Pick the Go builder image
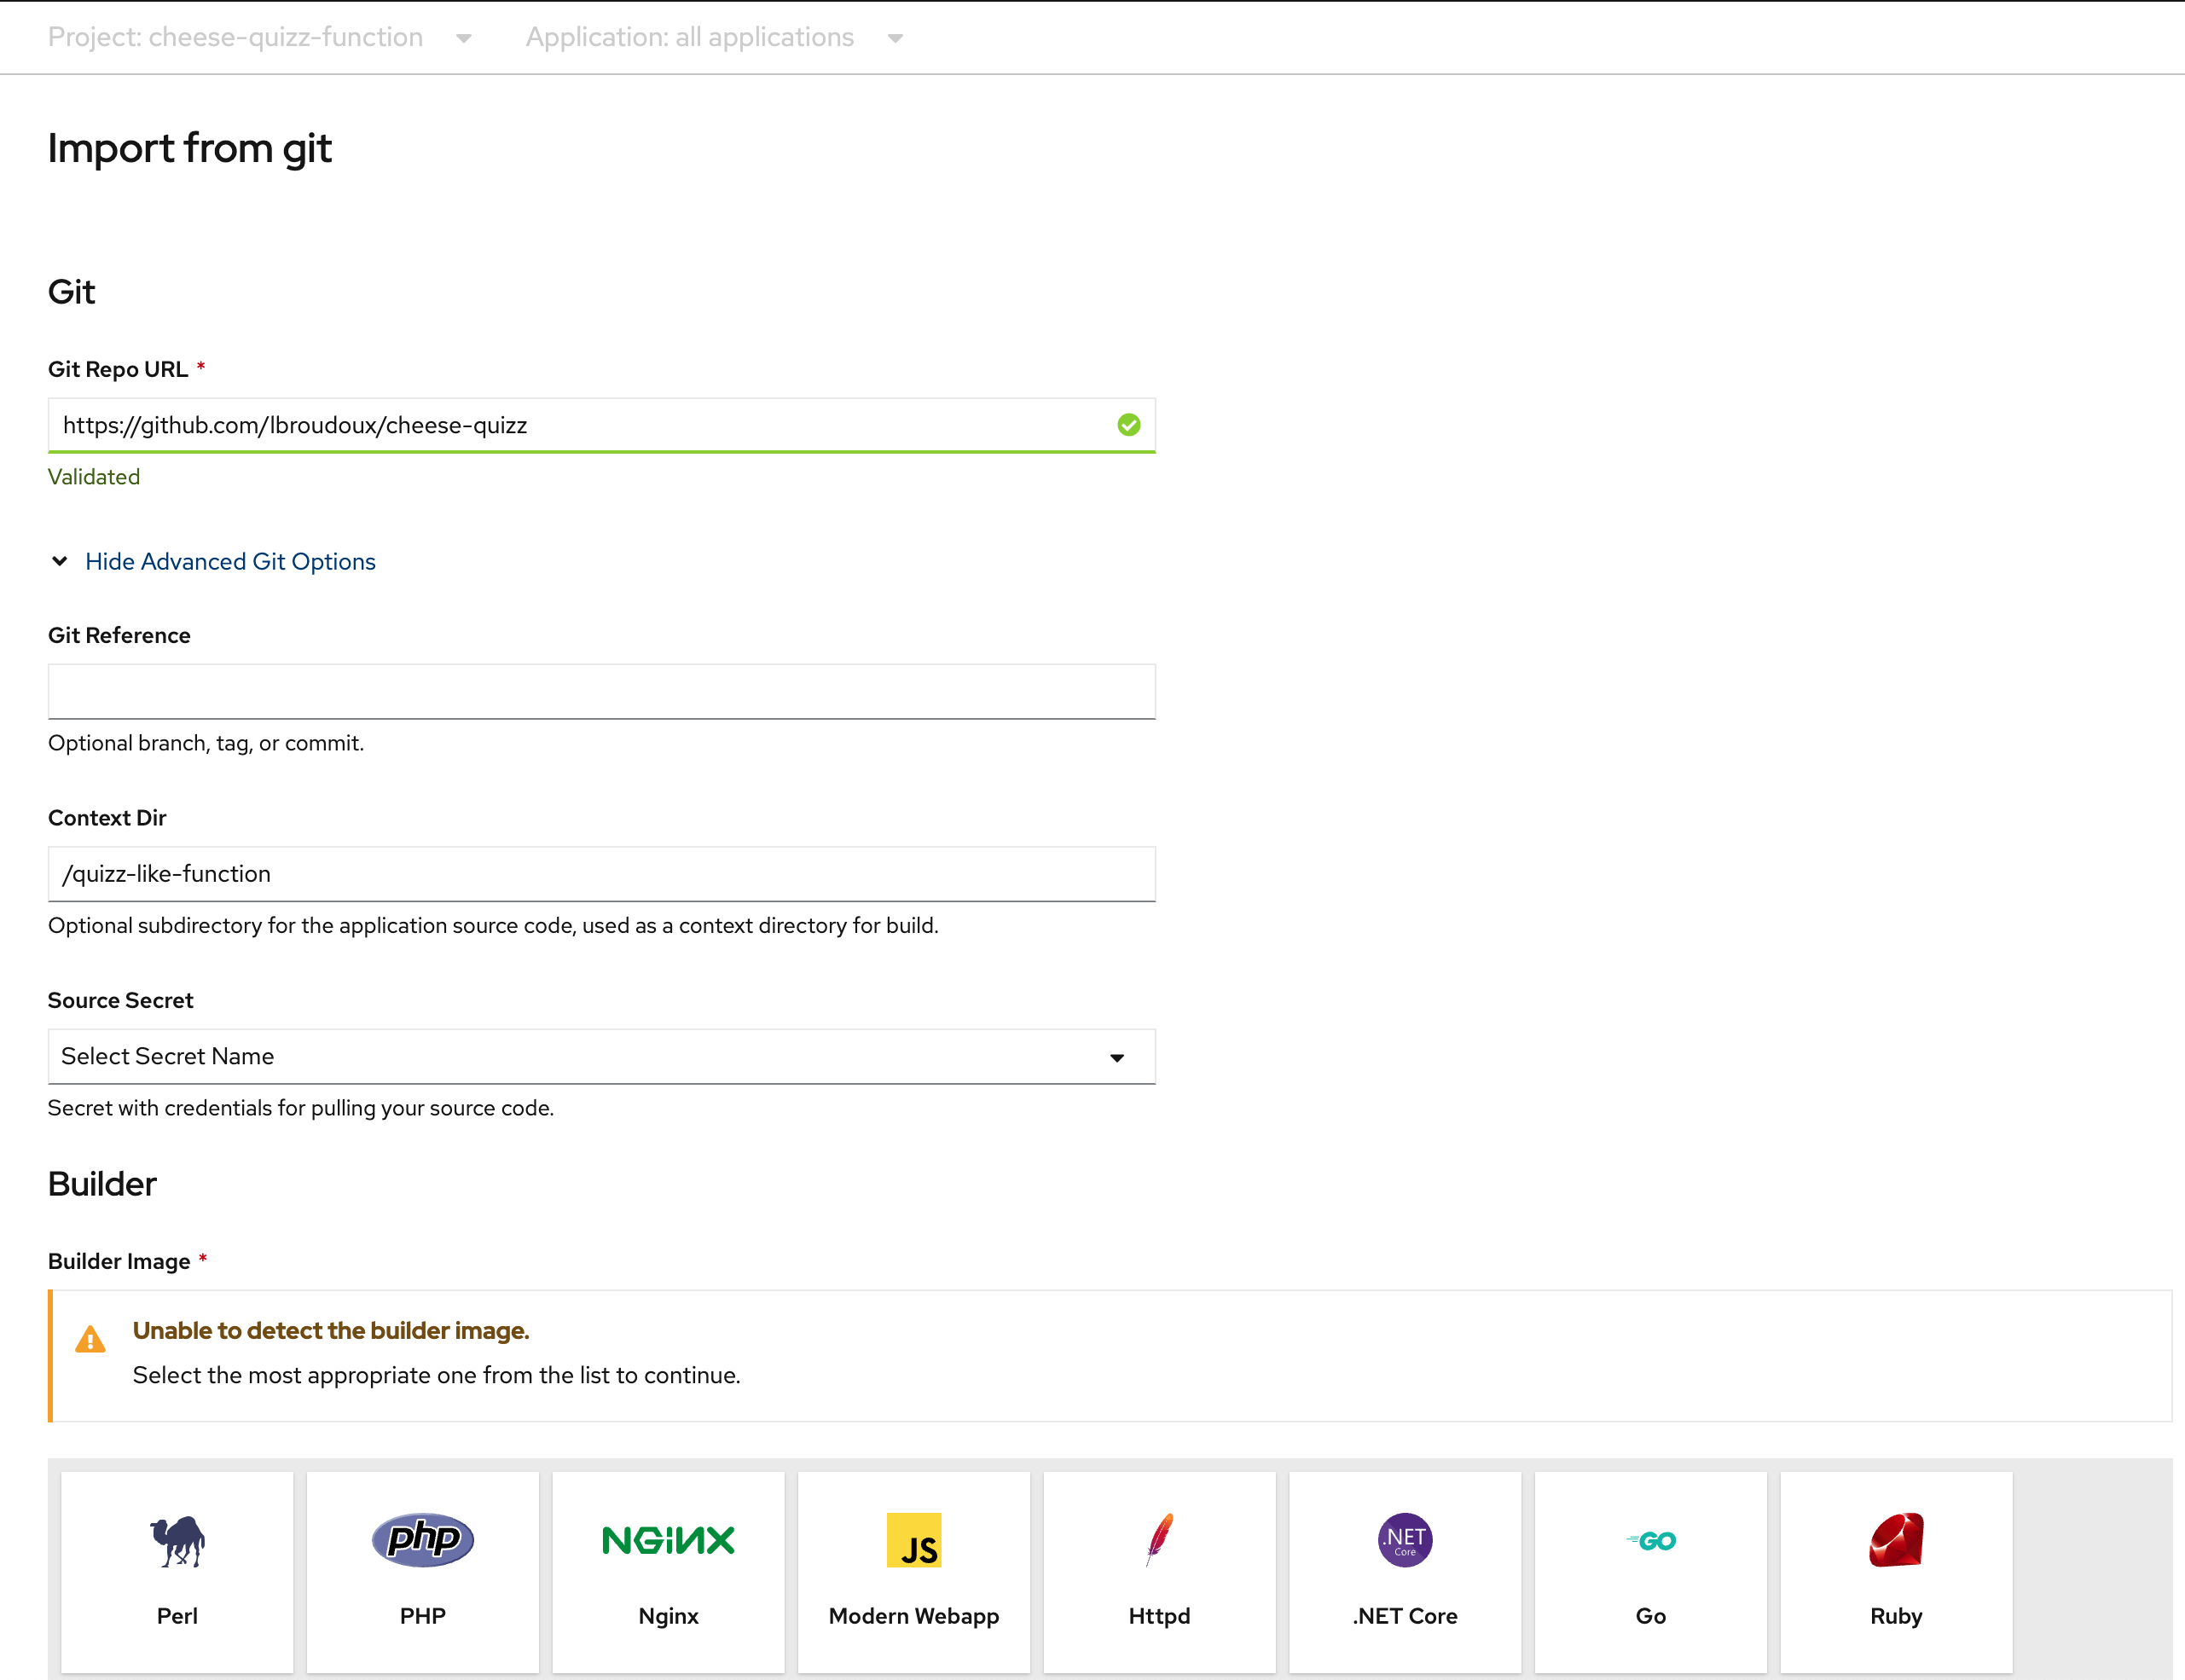The width and height of the screenshot is (2185, 1680). click(x=1650, y=1570)
